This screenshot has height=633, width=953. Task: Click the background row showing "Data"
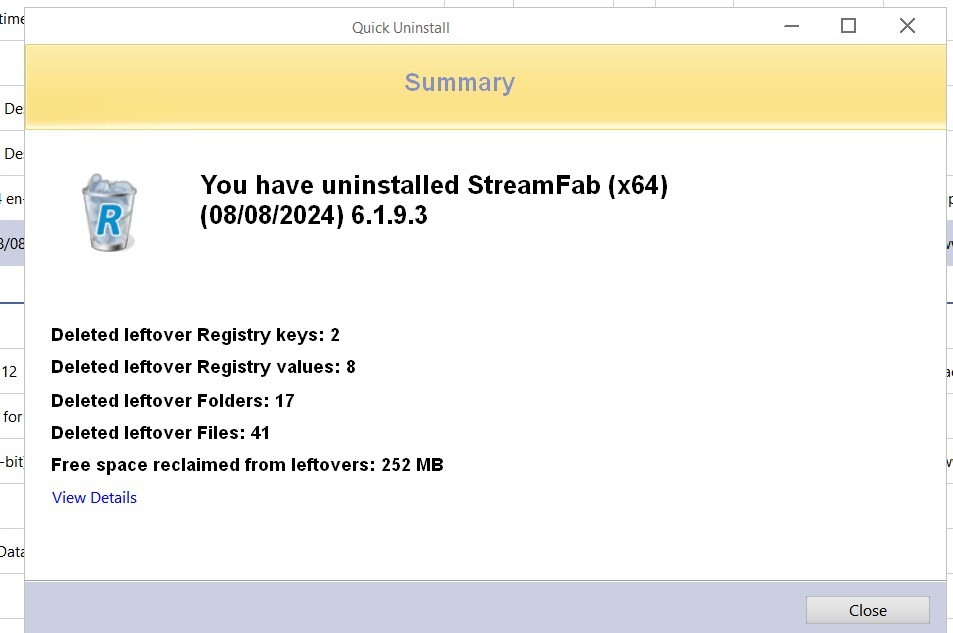click(12, 551)
